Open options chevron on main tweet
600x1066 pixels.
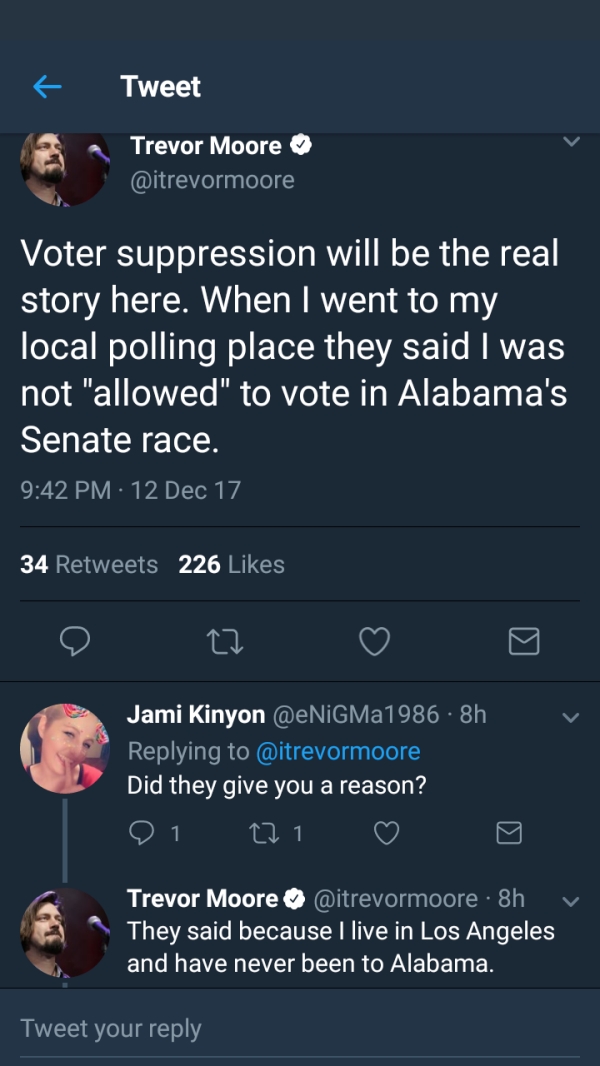pos(570,143)
